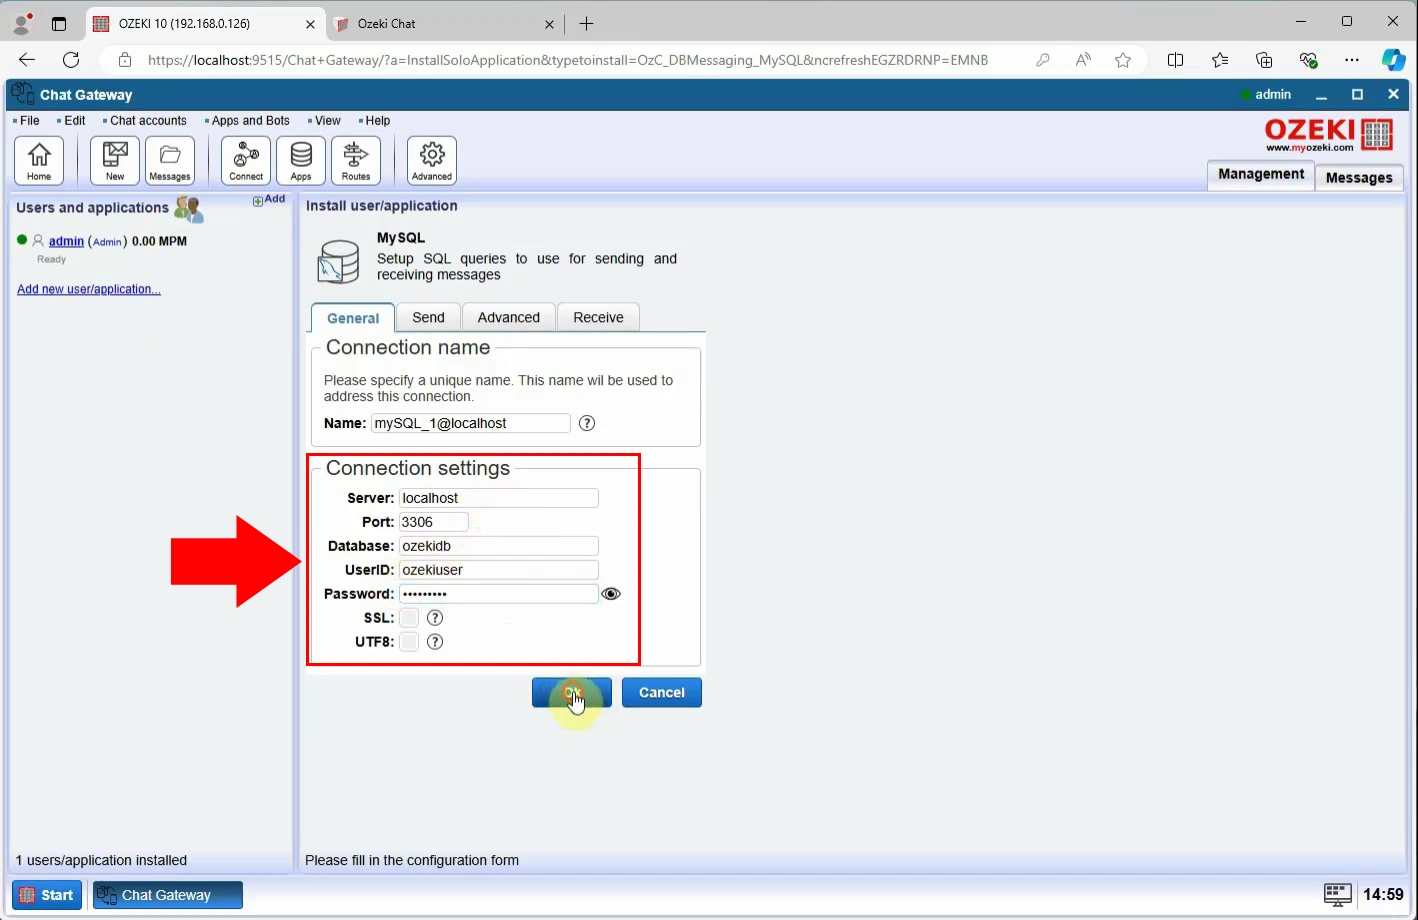Open the Ozeki Start menu button

point(47,895)
